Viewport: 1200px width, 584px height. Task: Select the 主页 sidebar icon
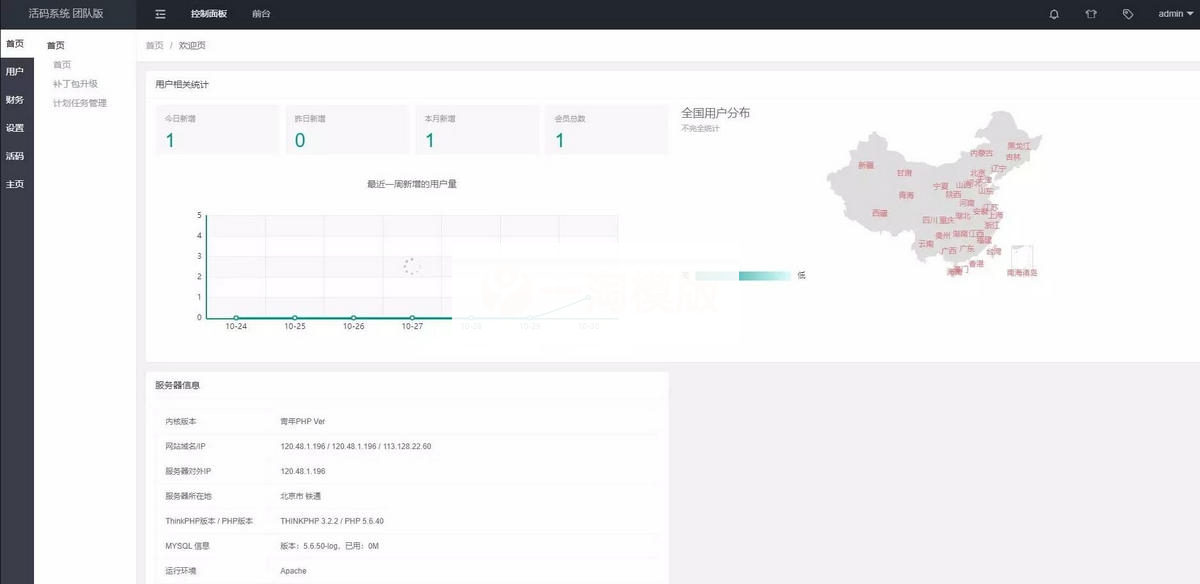point(14,183)
